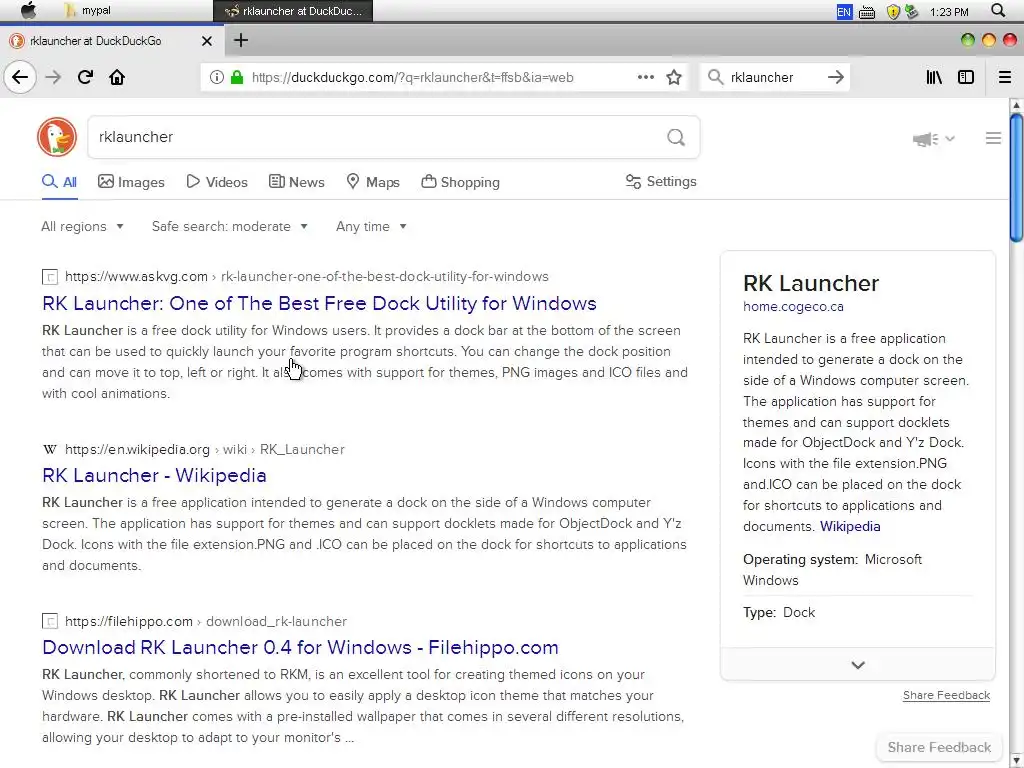Click the home.cogeco.ca link

[793, 307]
